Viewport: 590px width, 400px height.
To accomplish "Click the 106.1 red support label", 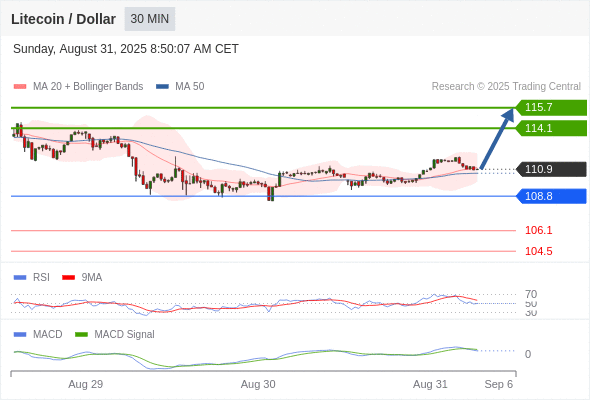I will [x=538, y=230].
